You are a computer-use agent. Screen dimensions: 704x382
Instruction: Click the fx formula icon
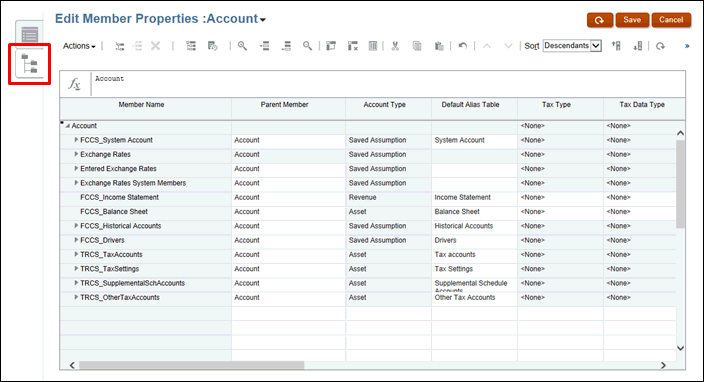[75, 84]
